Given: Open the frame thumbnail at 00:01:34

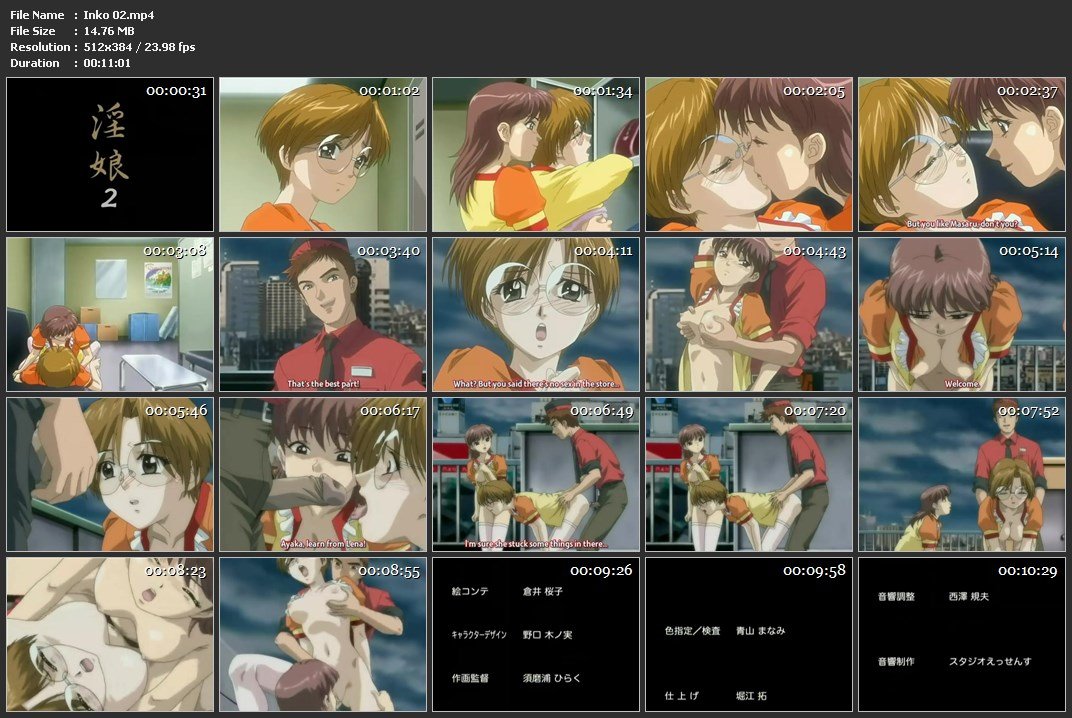Looking at the screenshot, I should point(536,155).
